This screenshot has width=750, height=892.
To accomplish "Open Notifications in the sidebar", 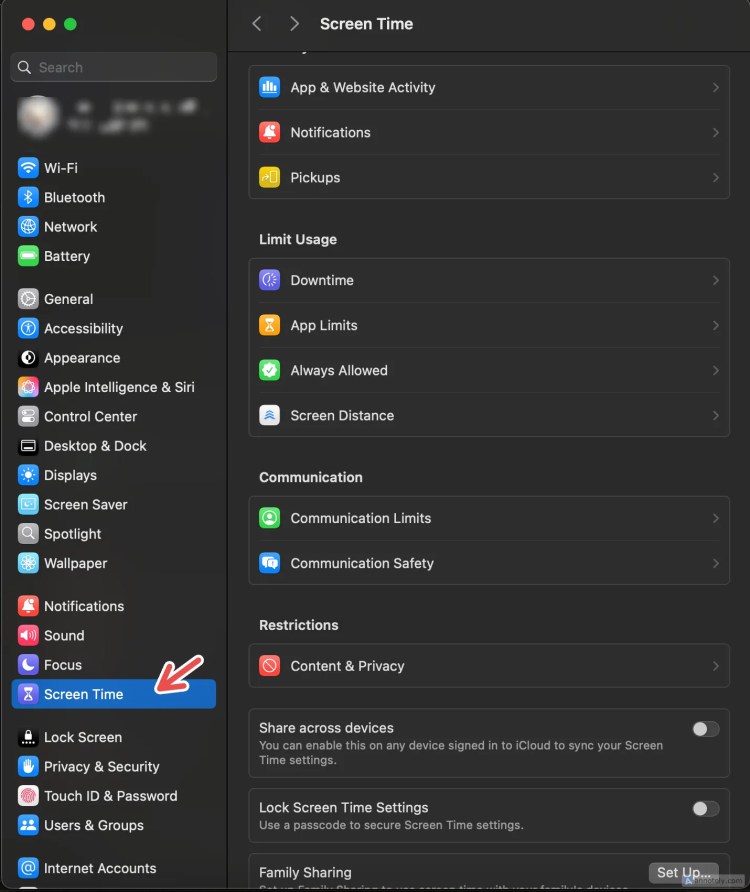I will pos(113,606).
